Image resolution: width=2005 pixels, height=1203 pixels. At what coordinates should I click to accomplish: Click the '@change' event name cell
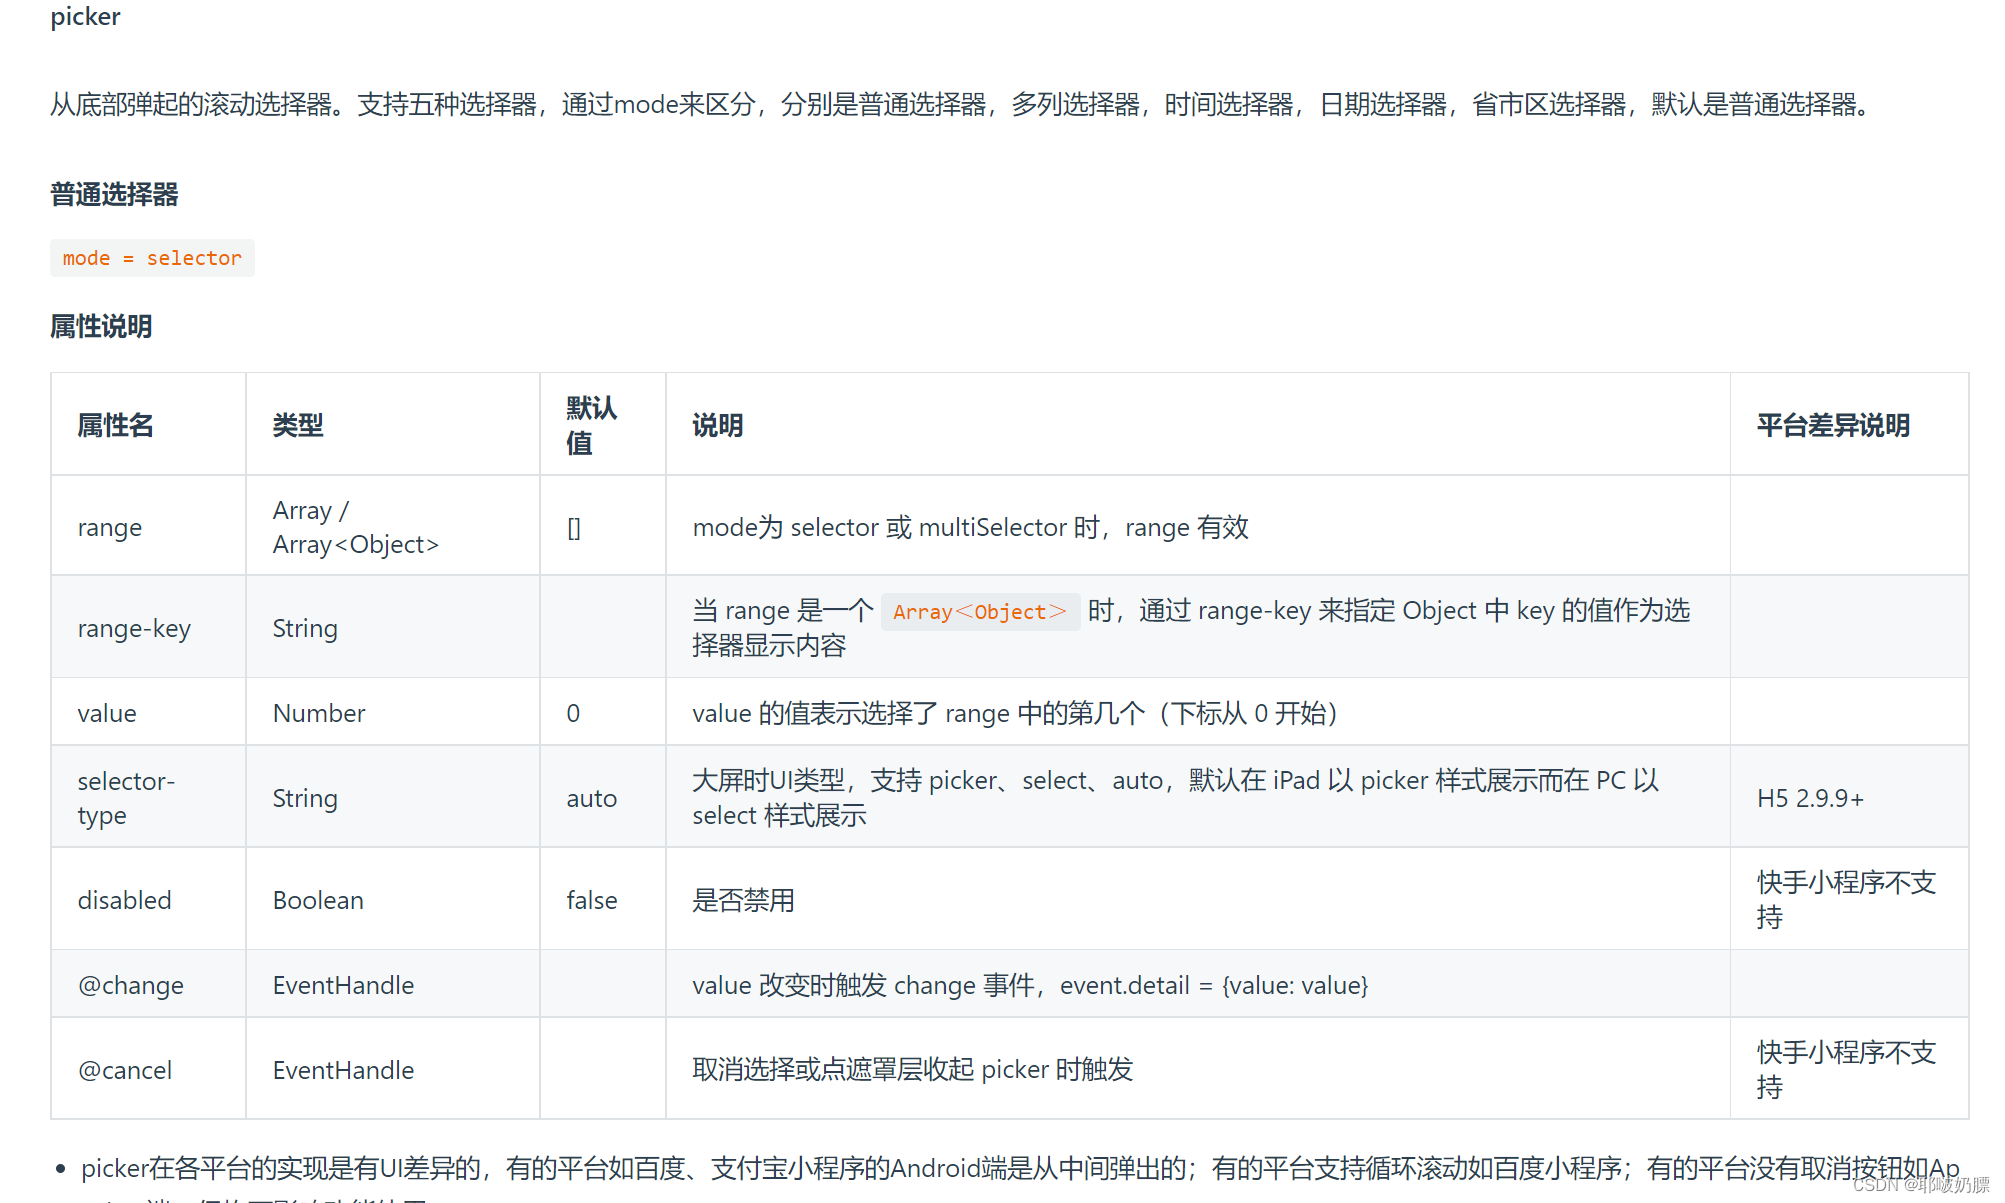[x=131, y=985]
